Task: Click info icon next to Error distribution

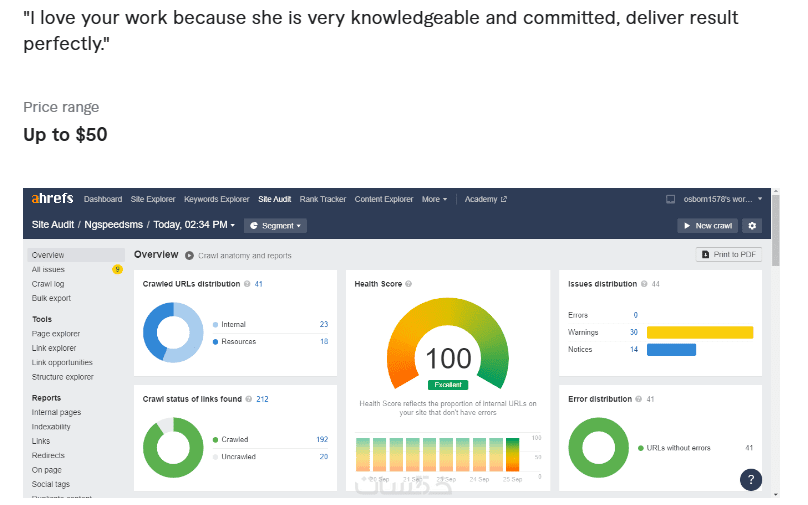Action: pyautogui.click(x=638, y=399)
